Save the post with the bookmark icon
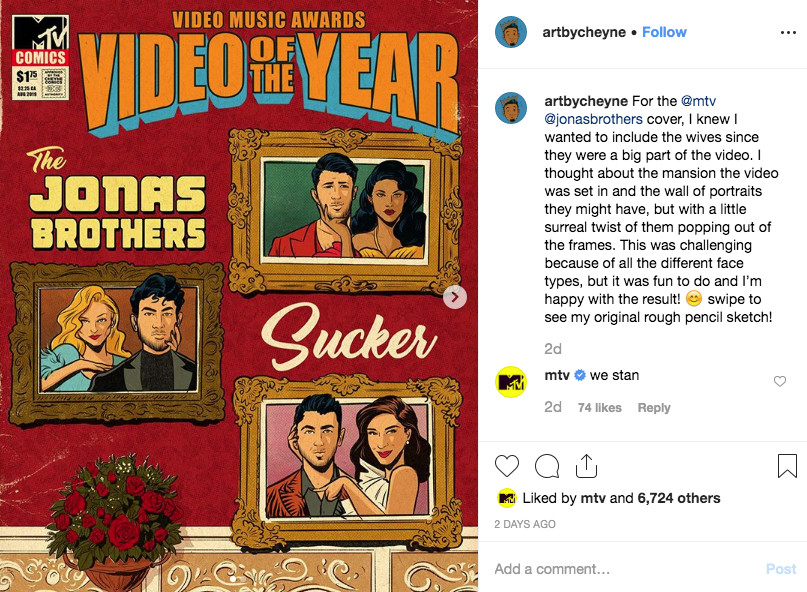Image resolution: width=807 pixels, height=592 pixels. pyautogui.click(x=787, y=466)
